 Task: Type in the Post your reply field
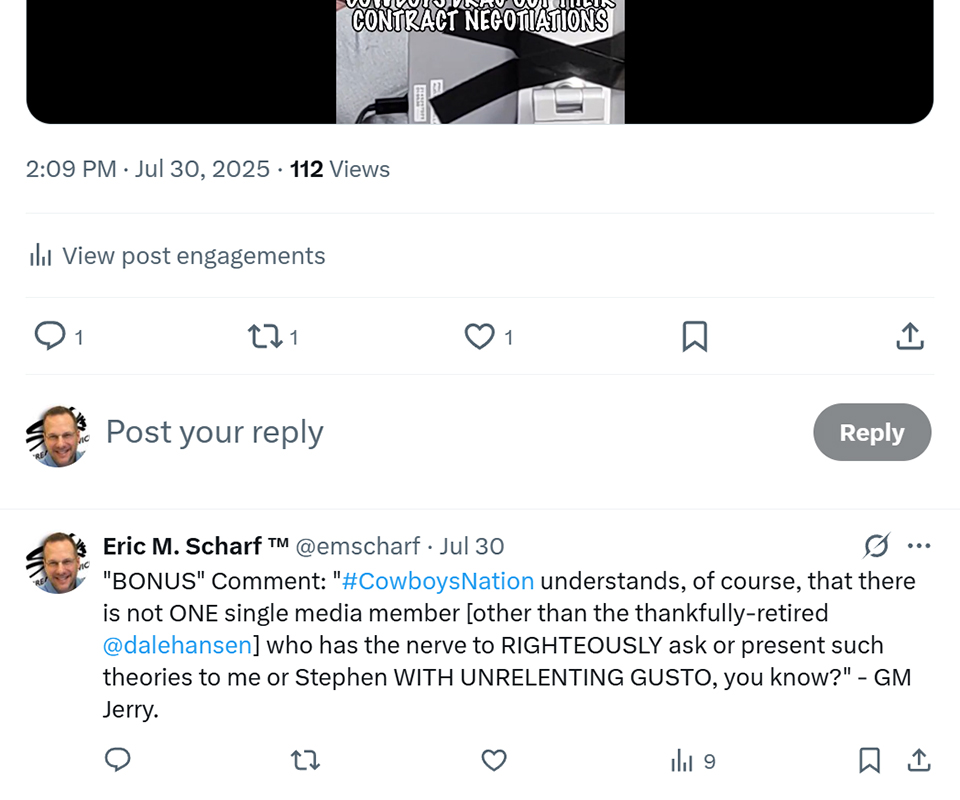click(400, 432)
